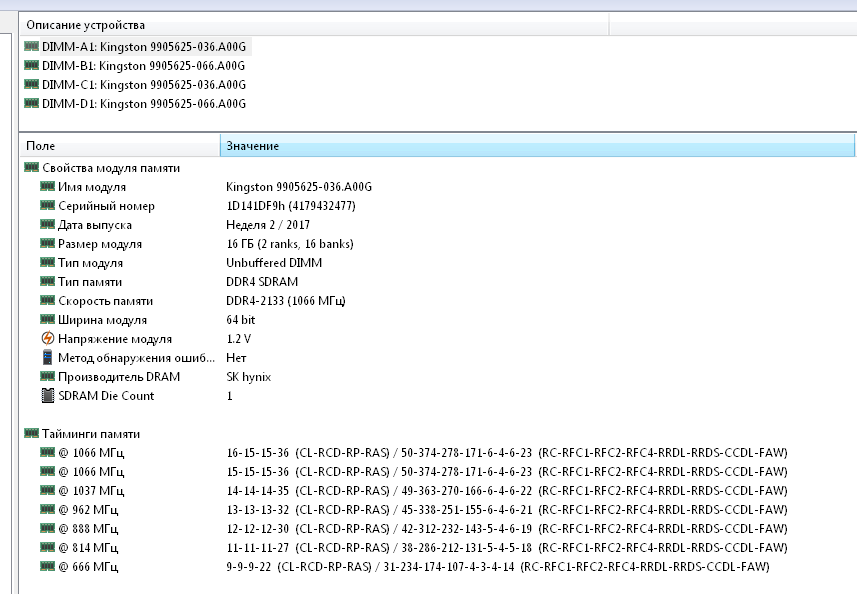Click value 'Неделя 2 / 2017'
857x594 pixels.
click(268, 225)
